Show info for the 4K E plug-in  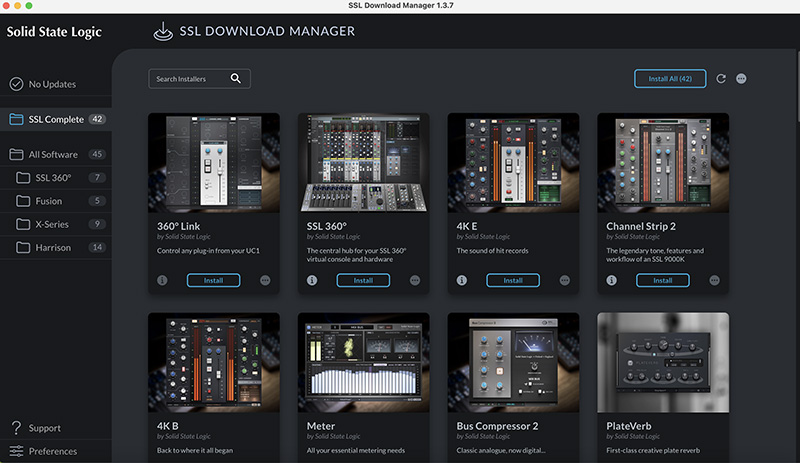coord(462,281)
